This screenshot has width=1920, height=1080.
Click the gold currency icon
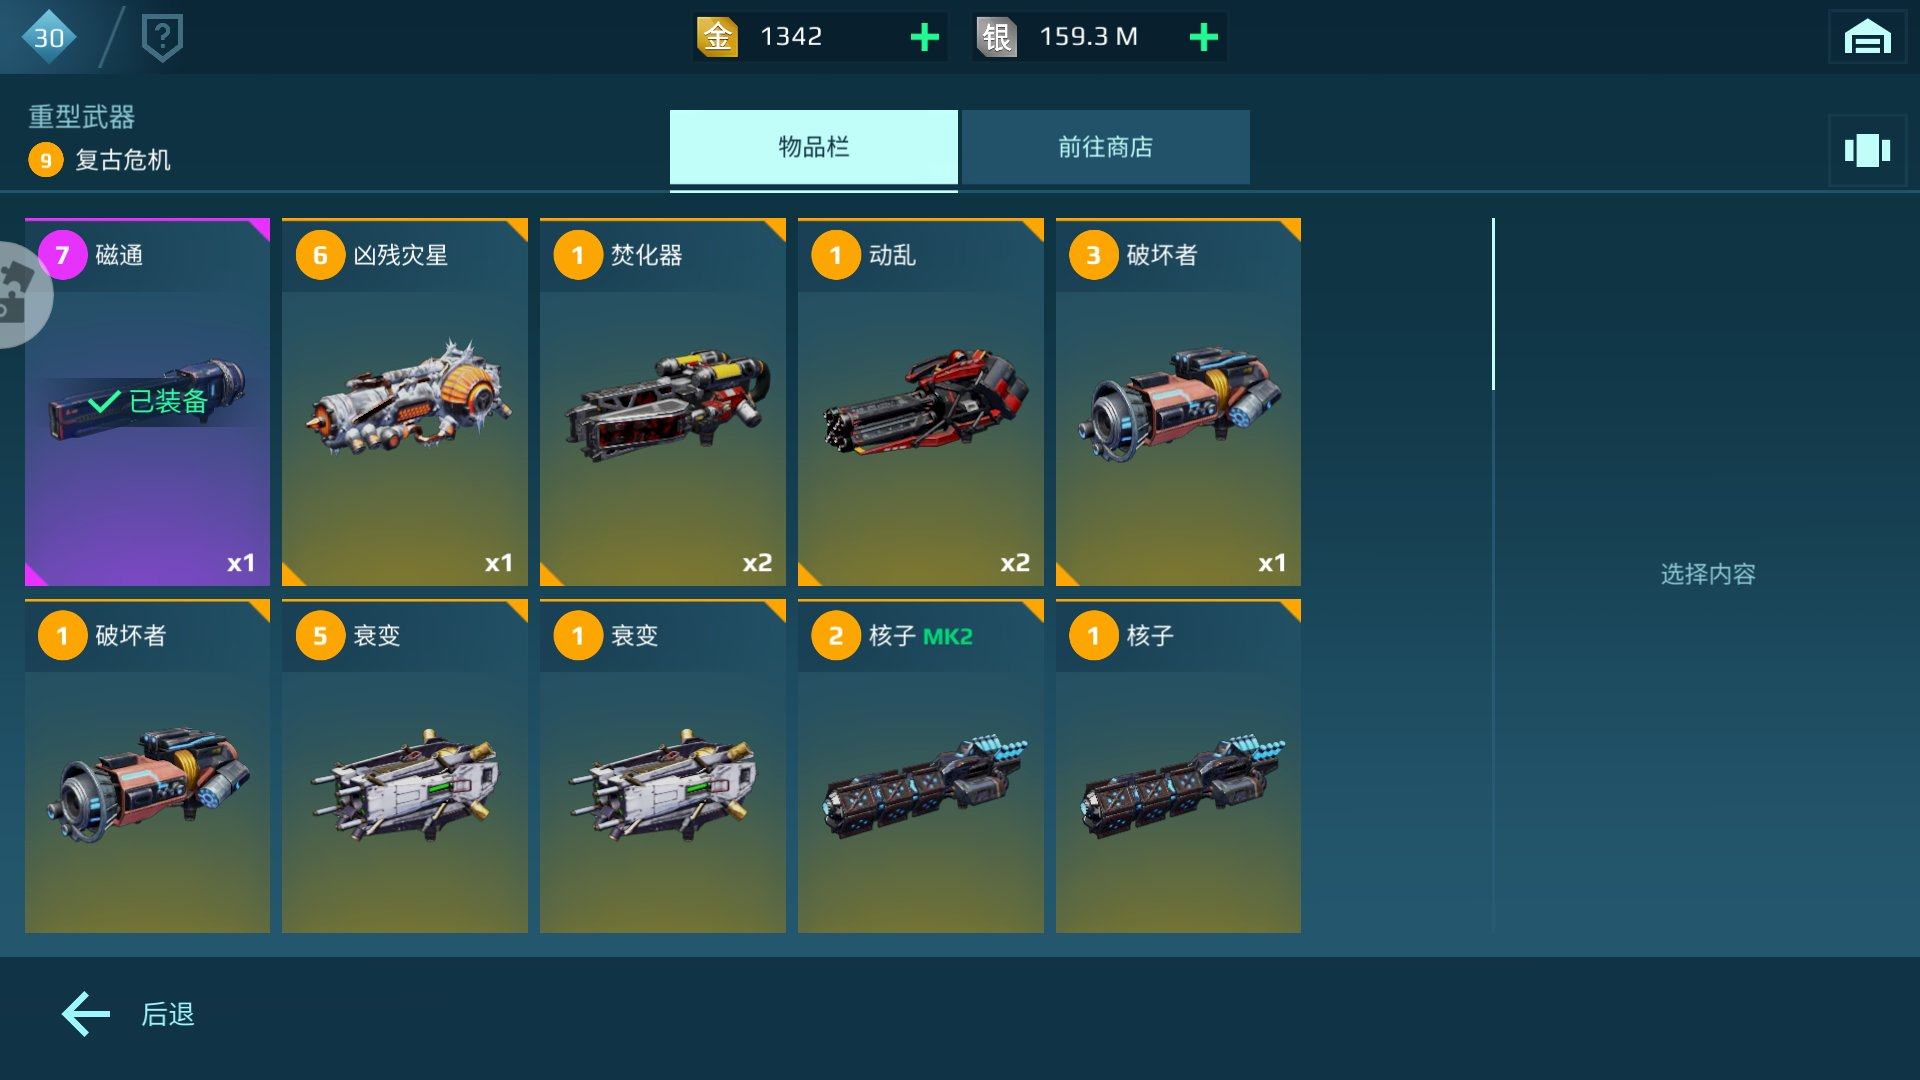tap(717, 37)
